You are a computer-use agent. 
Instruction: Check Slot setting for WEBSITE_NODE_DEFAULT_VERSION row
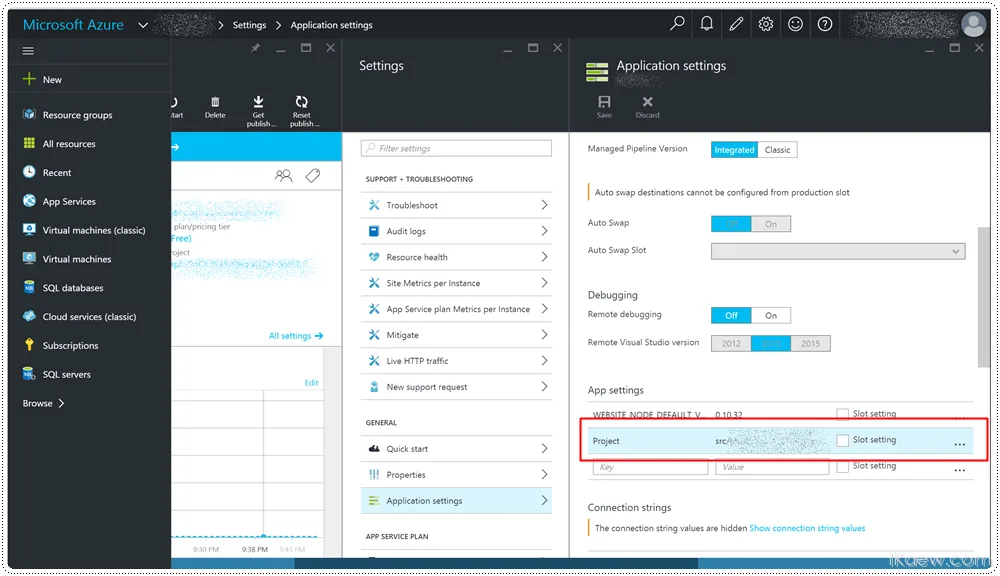click(842, 414)
